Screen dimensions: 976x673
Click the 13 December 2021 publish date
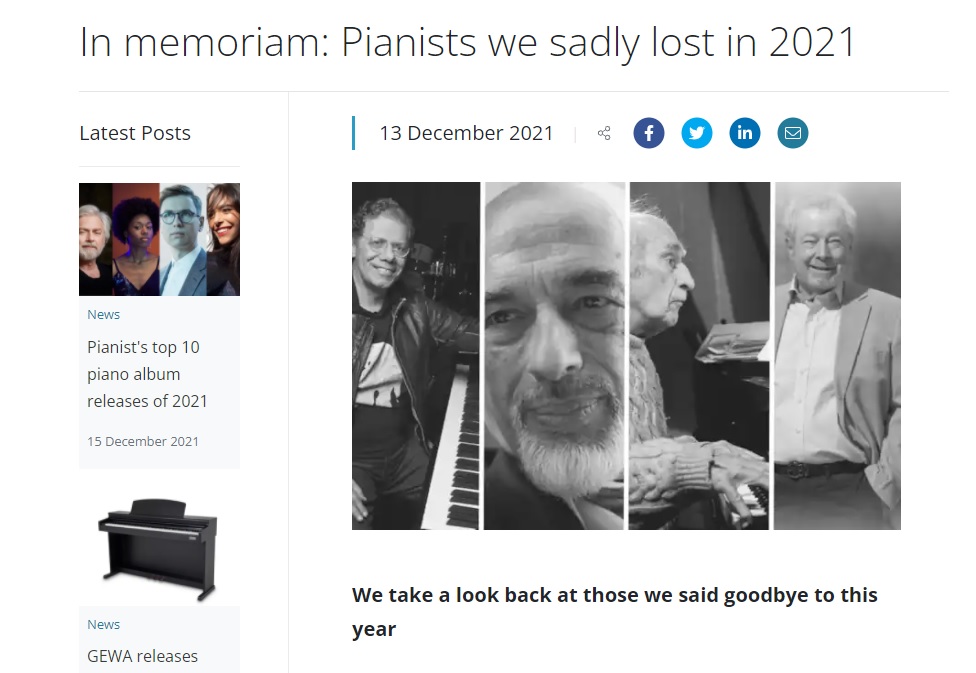[466, 133]
